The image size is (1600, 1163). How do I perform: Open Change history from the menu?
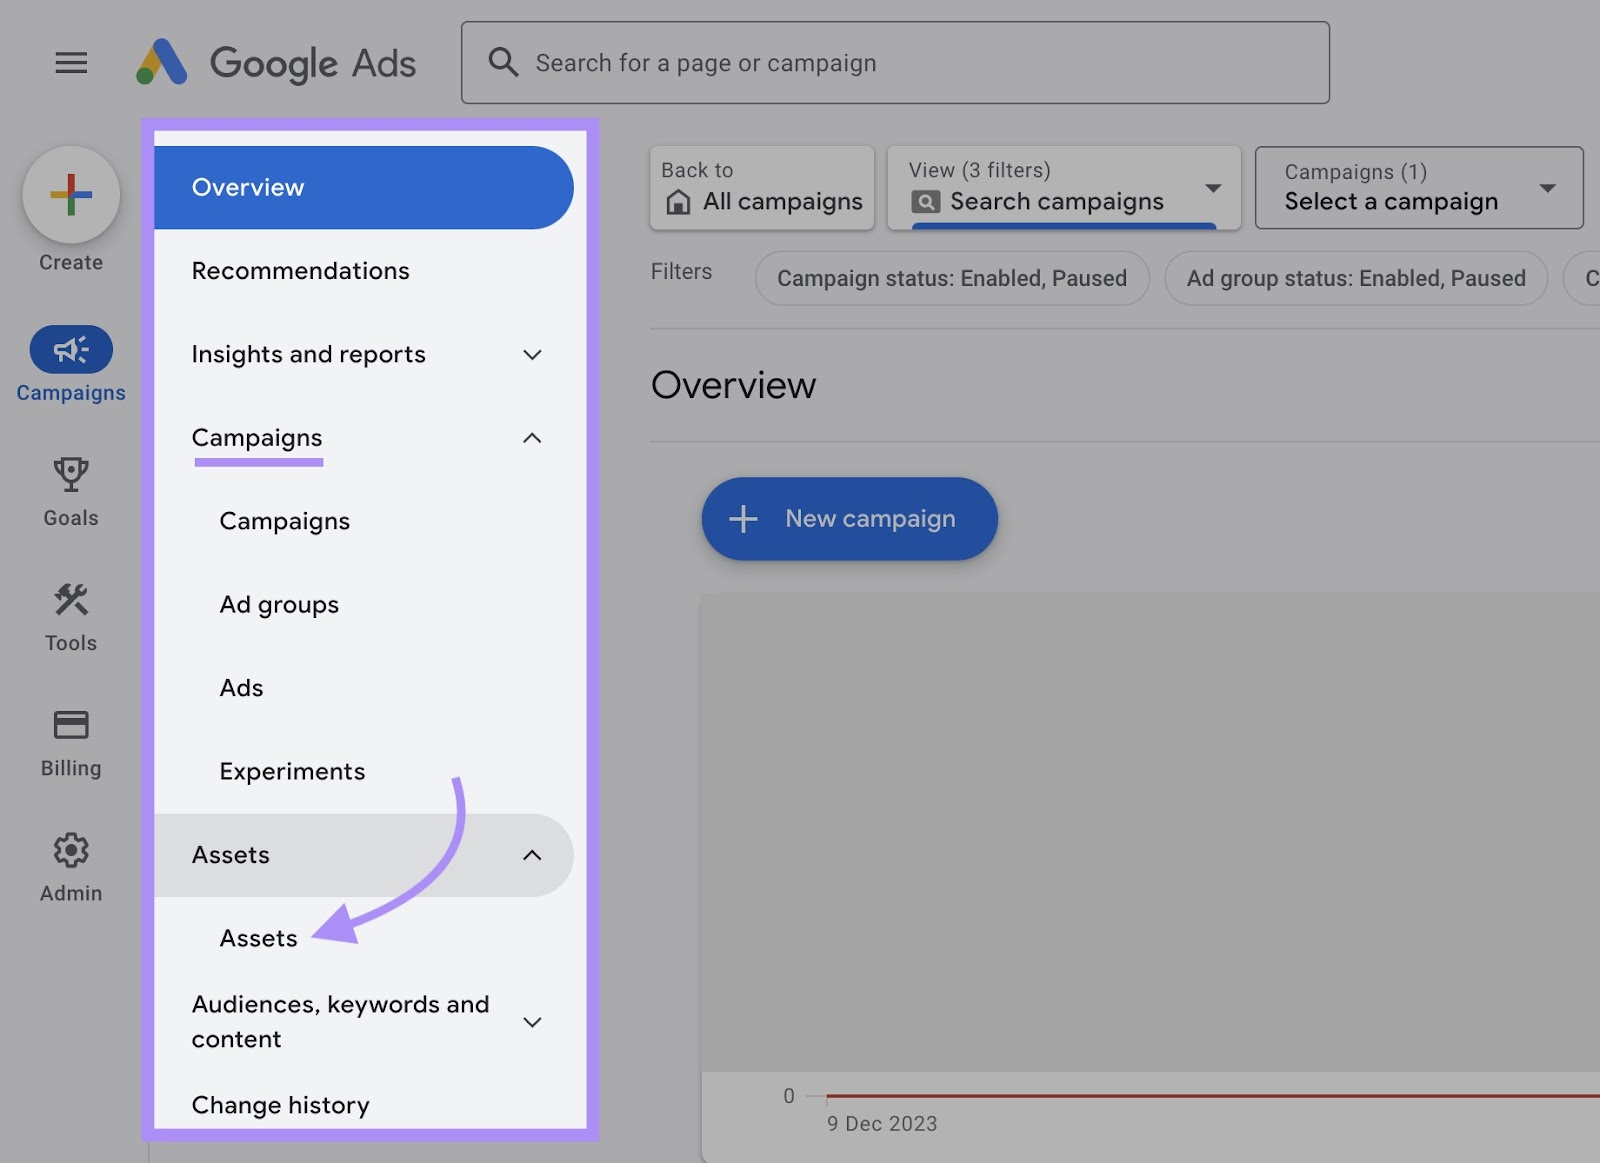pyautogui.click(x=281, y=1104)
